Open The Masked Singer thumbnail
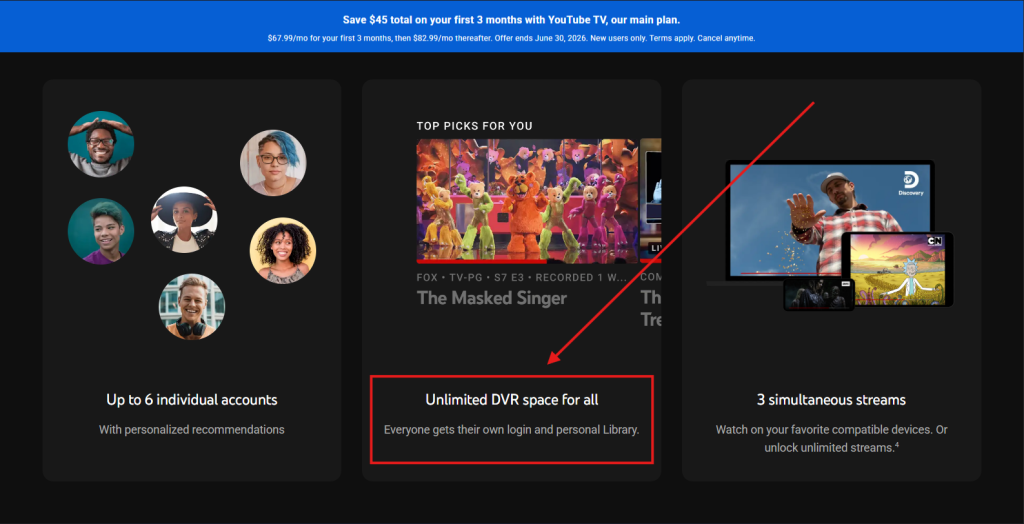The height and width of the screenshot is (524, 1024). click(527, 201)
